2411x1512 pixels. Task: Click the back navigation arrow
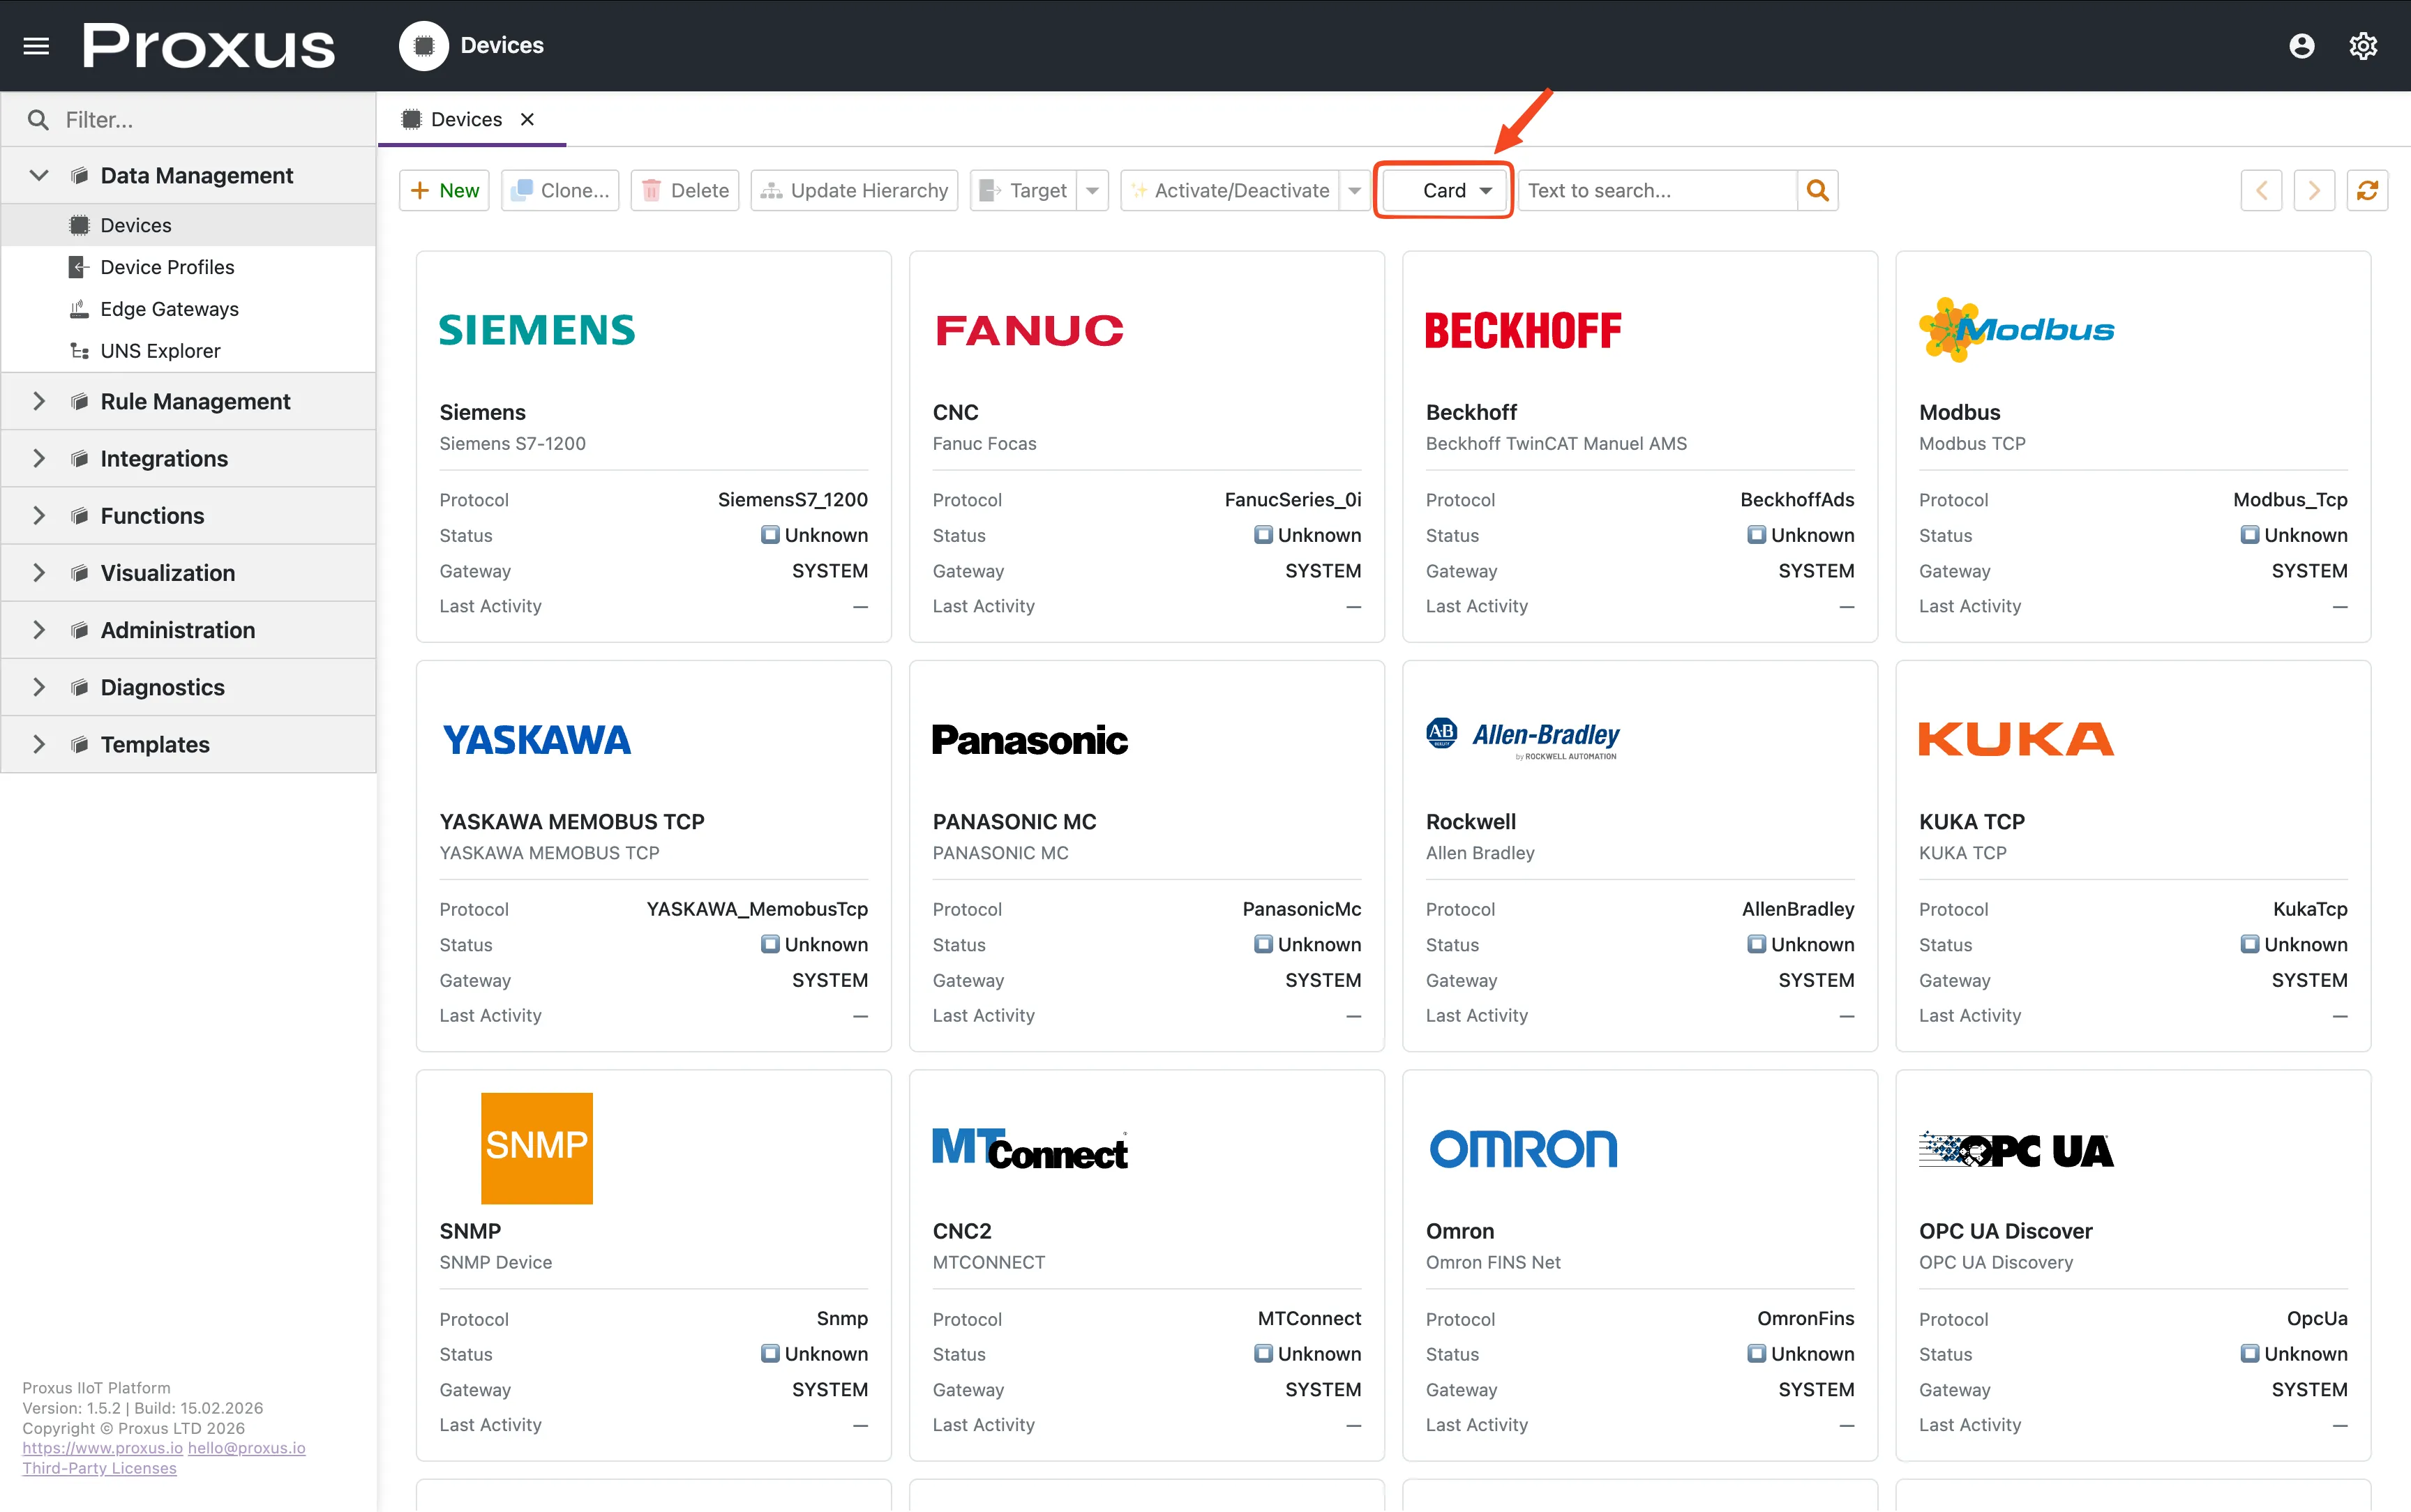[2261, 190]
